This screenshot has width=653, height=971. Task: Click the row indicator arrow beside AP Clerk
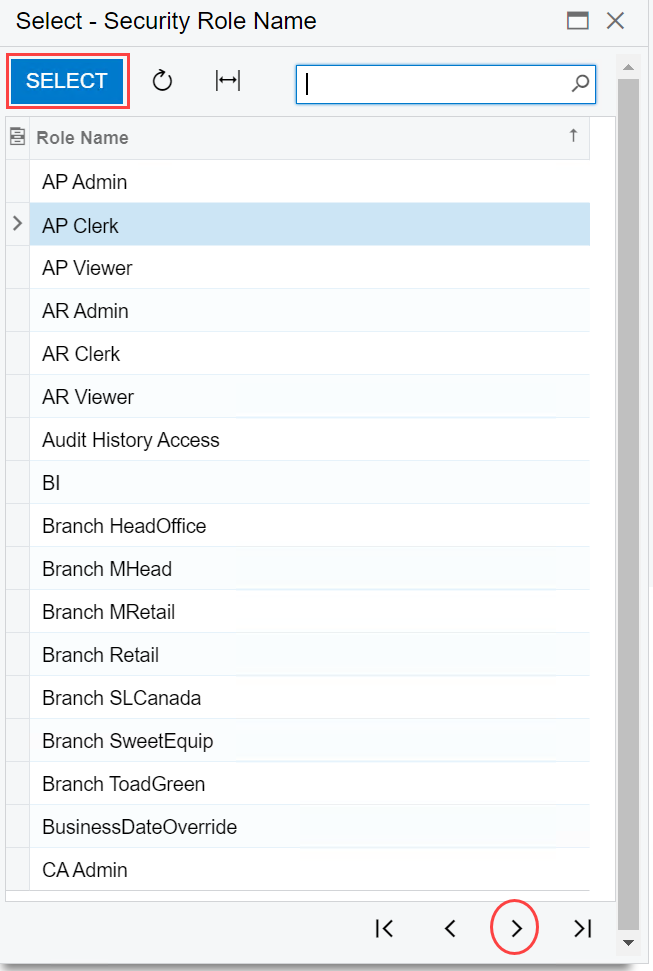(17, 225)
